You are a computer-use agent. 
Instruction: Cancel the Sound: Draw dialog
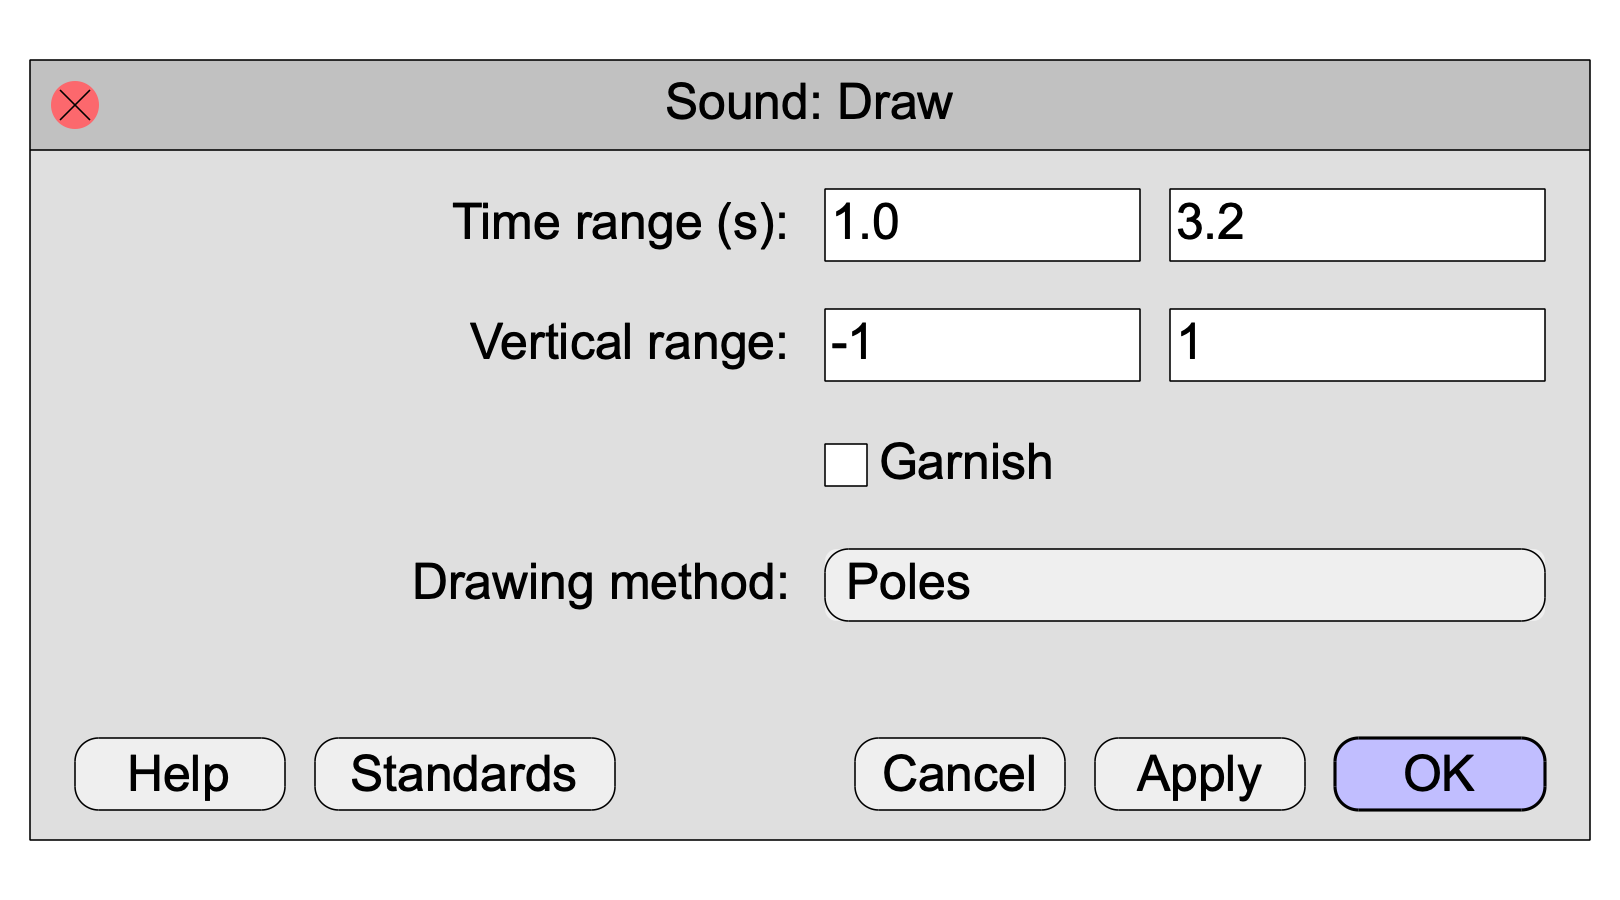point(960,774)
